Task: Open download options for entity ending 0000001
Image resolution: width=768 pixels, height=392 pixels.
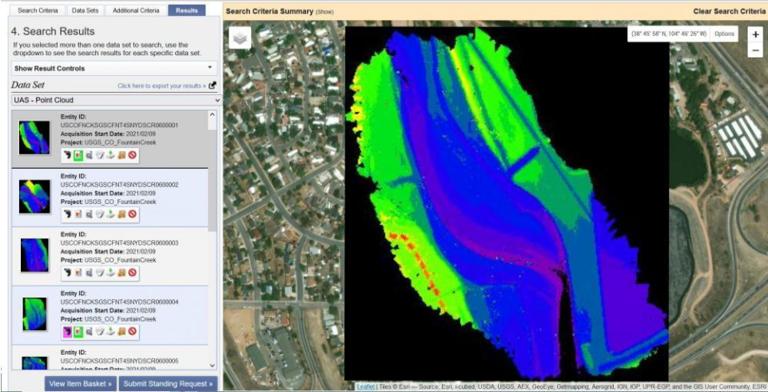Action: [x=110, y=155]
